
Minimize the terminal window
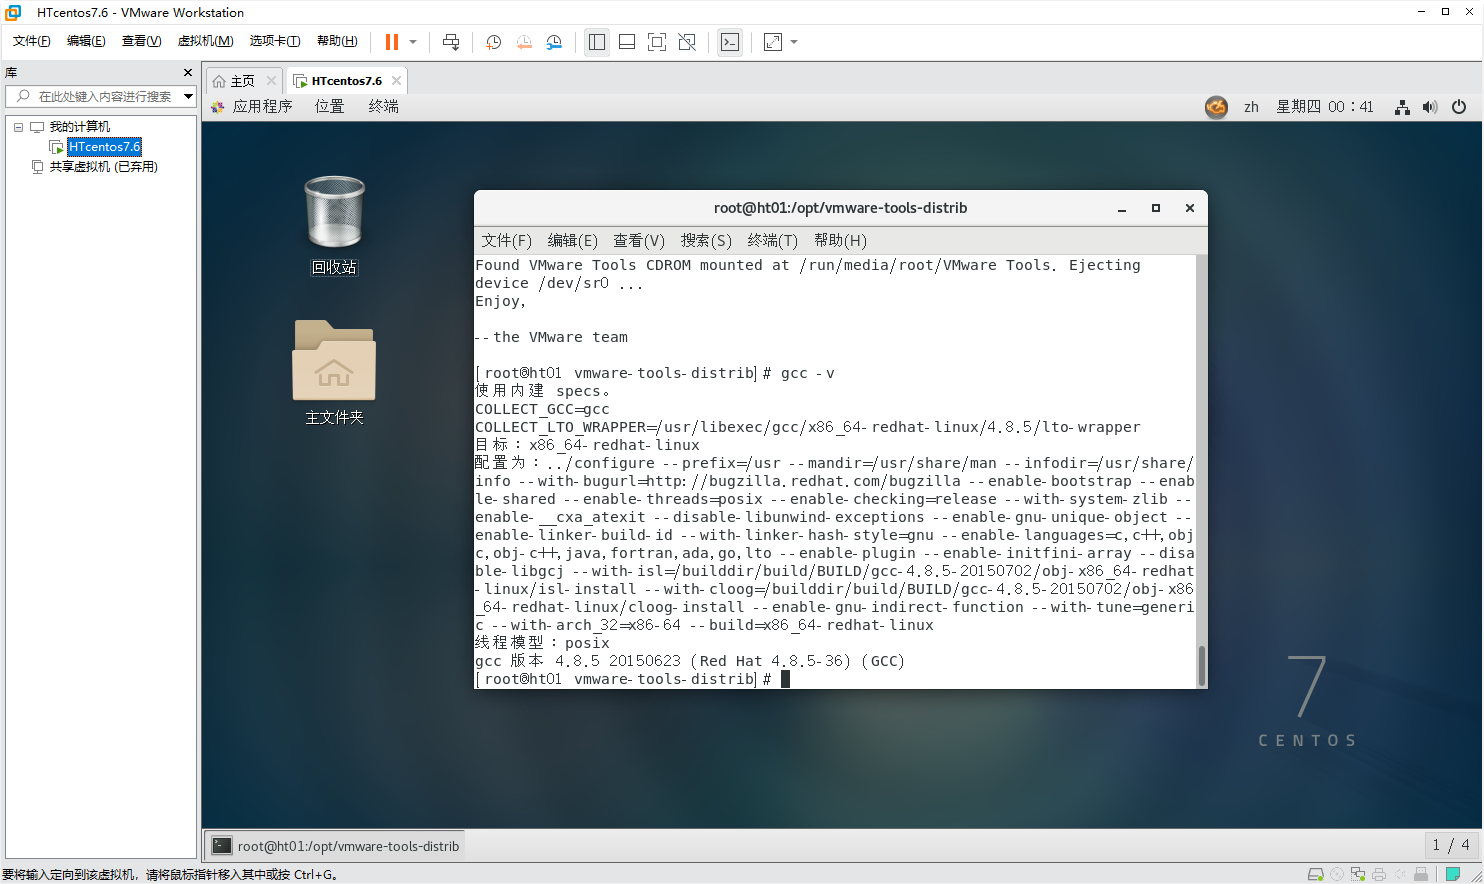tap(1122, 208)
